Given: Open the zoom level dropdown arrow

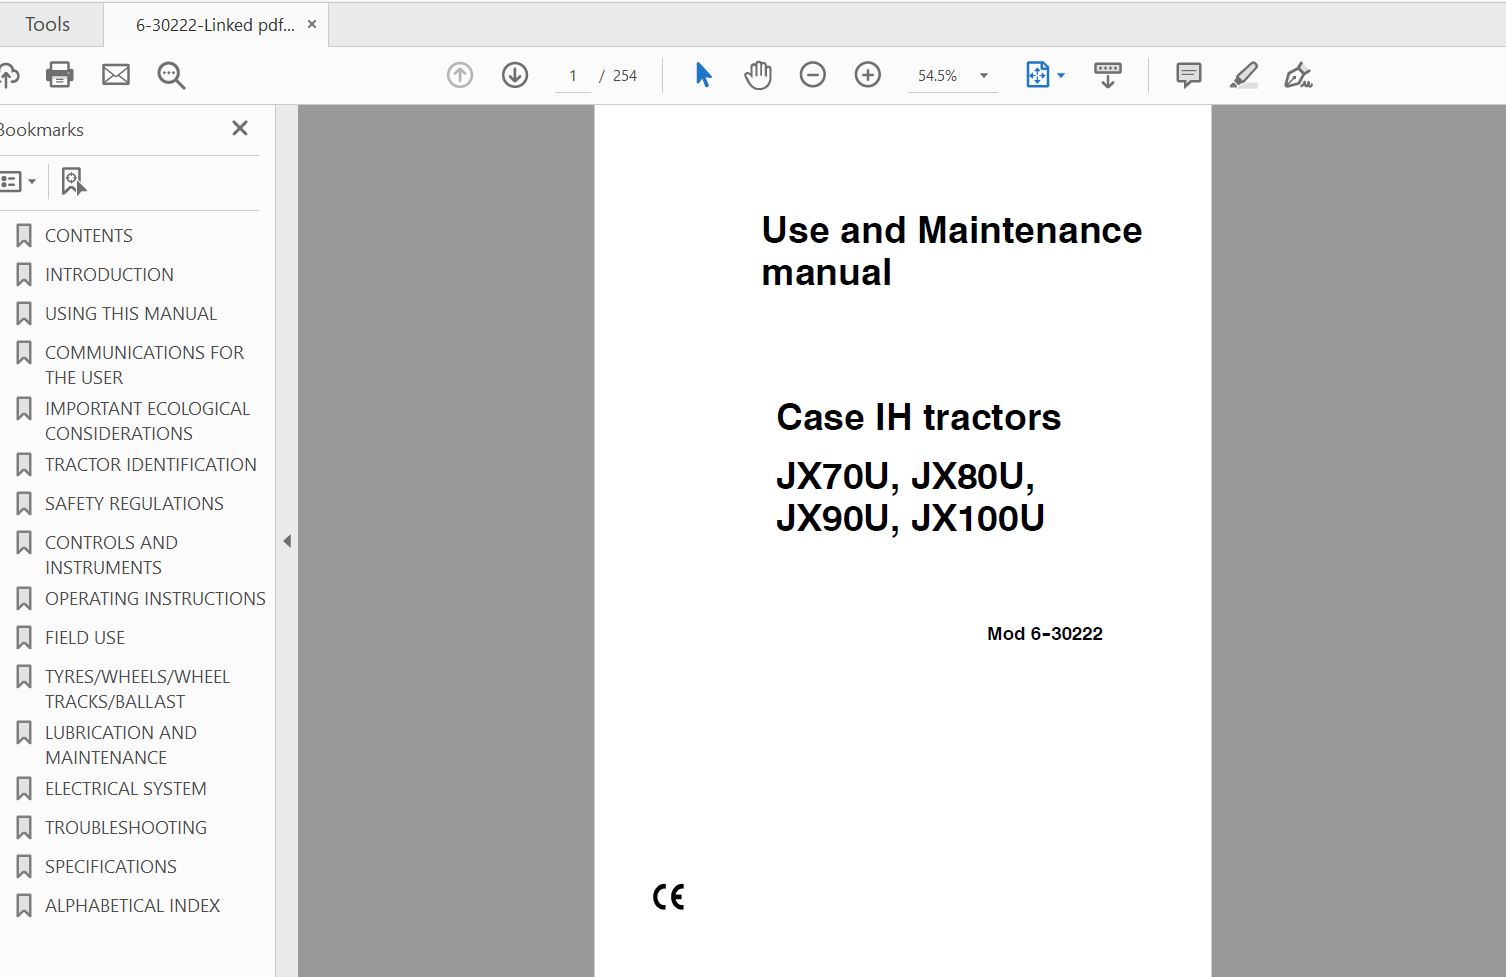Looking at the screenshot, I should (x=984, y=76).
